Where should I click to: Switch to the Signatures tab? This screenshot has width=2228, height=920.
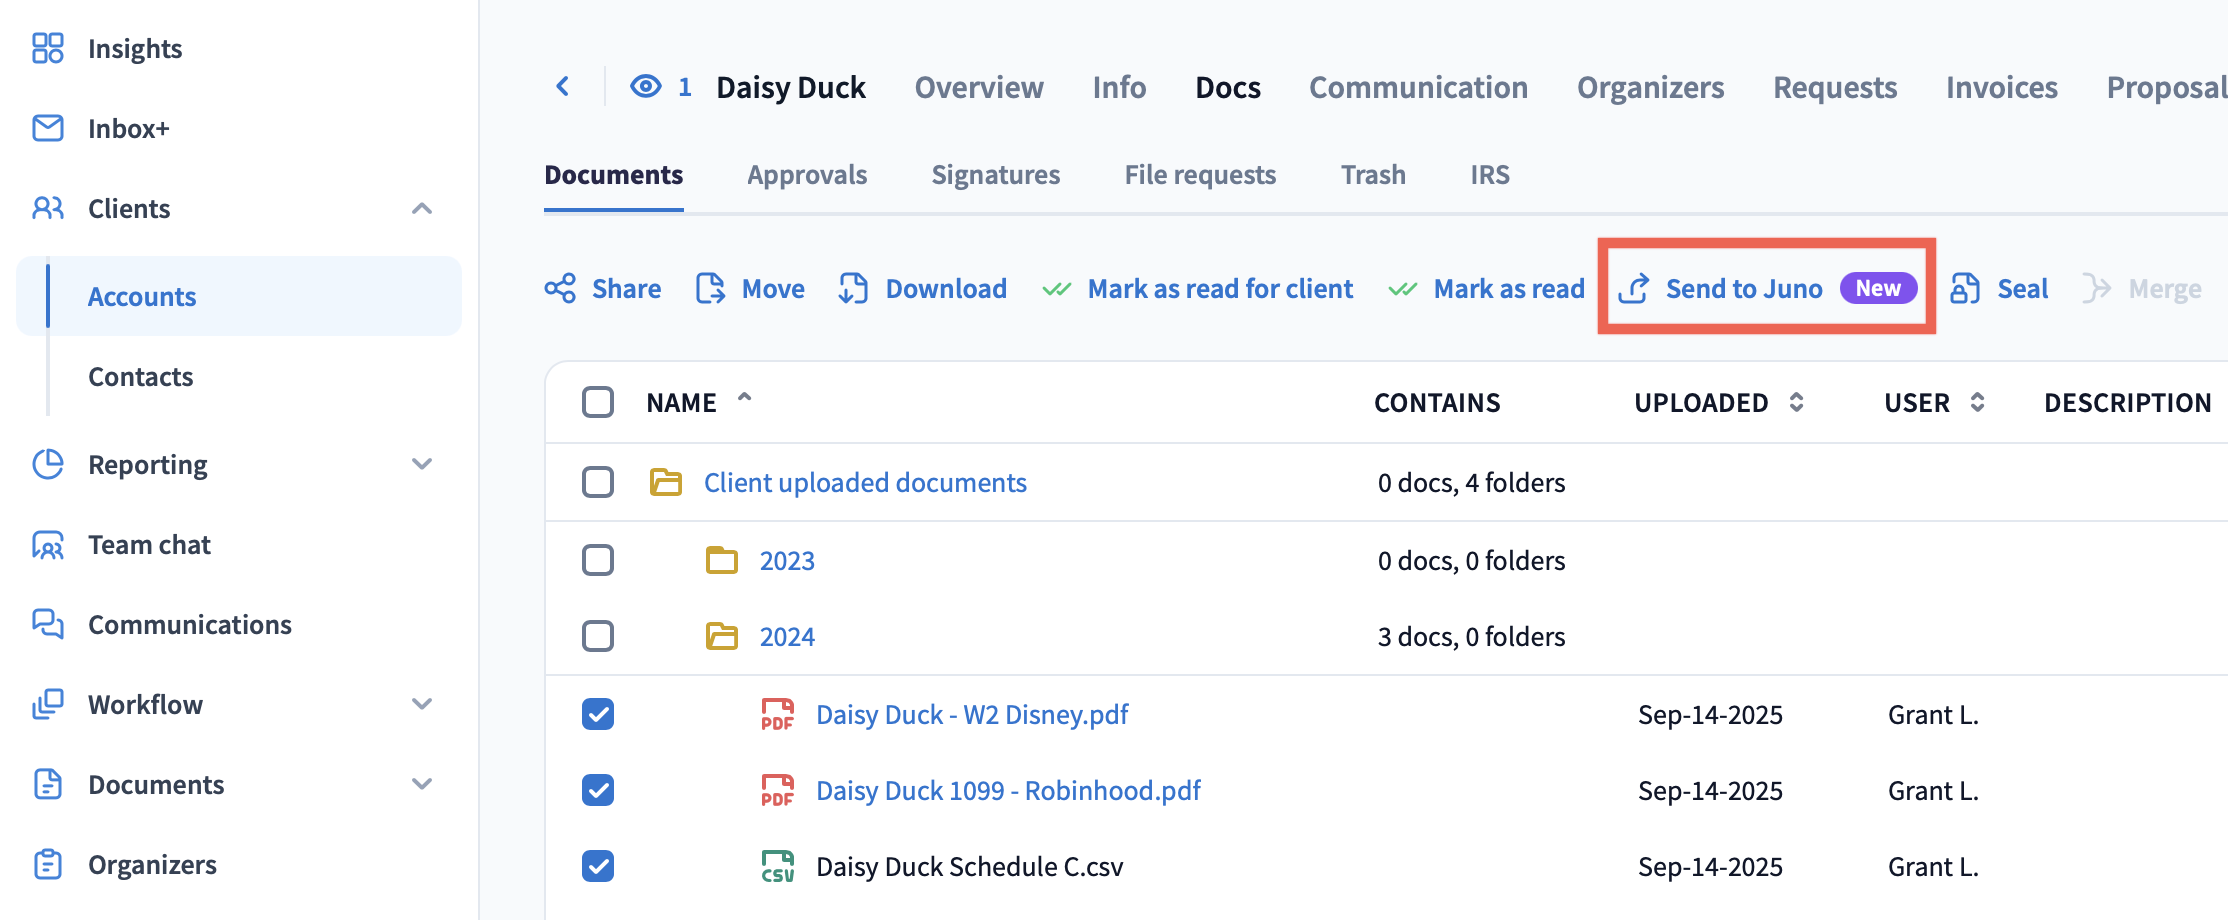[x=995, y=175]
